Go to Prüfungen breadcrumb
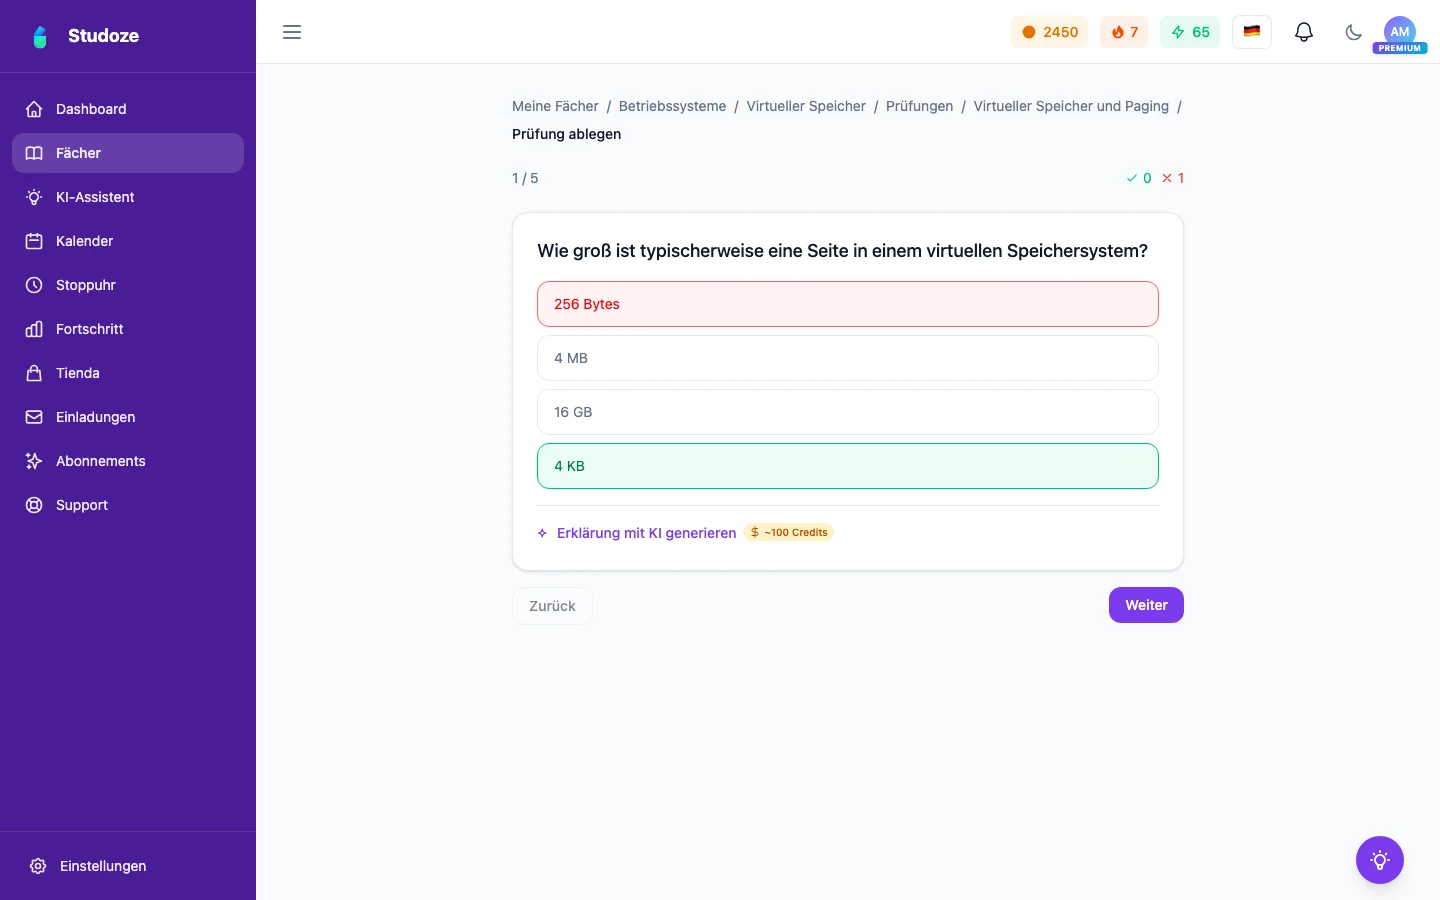The image size is (1440, 900). click(919, 106)
